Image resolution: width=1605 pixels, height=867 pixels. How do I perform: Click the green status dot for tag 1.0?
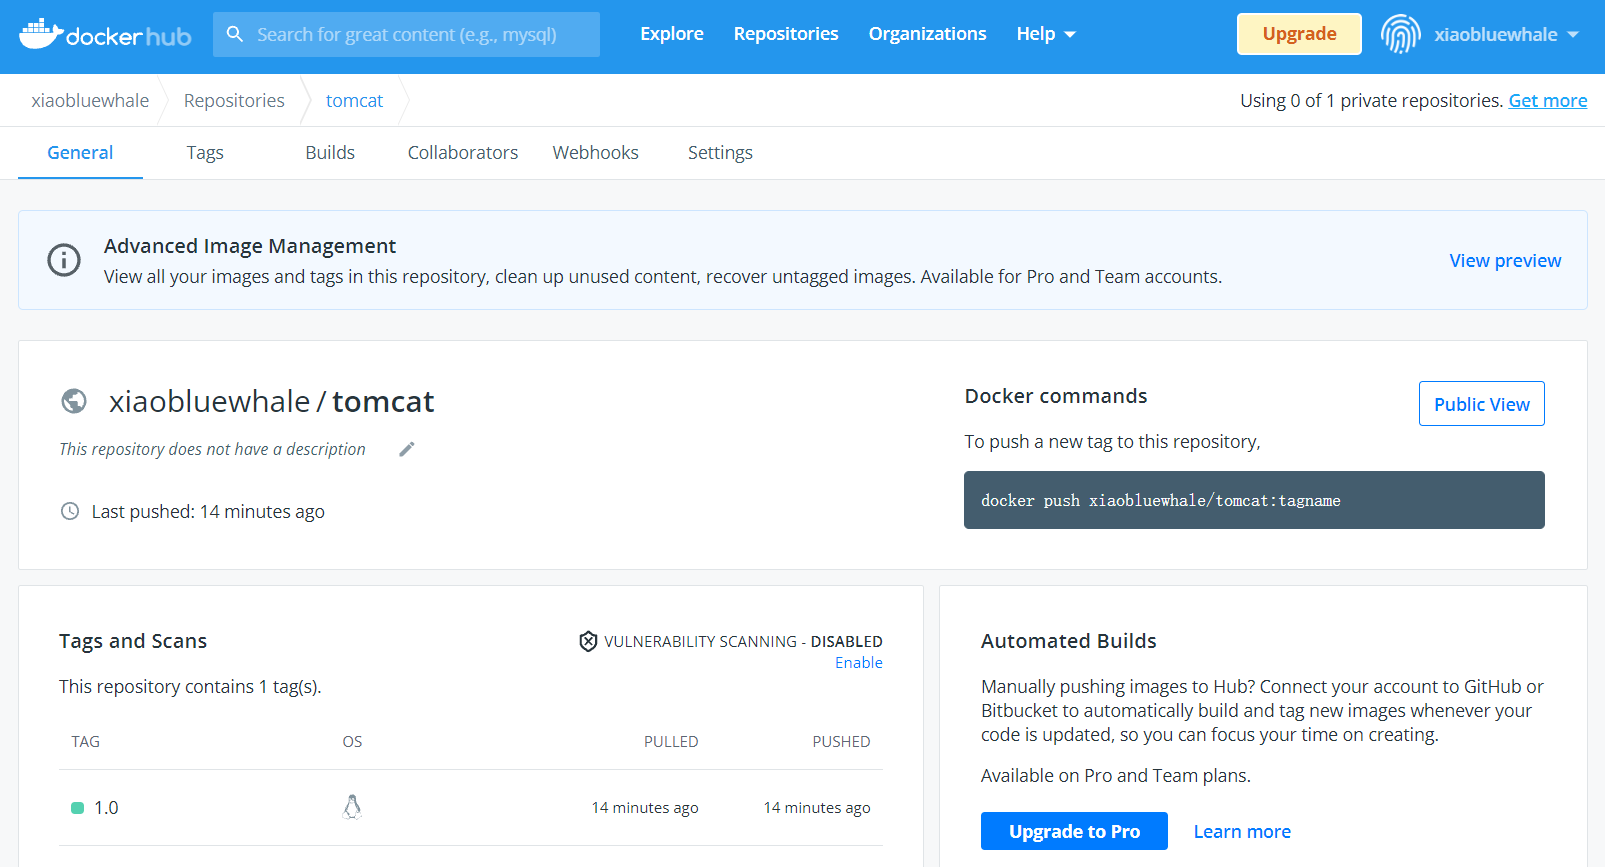[x=77, y=808]
